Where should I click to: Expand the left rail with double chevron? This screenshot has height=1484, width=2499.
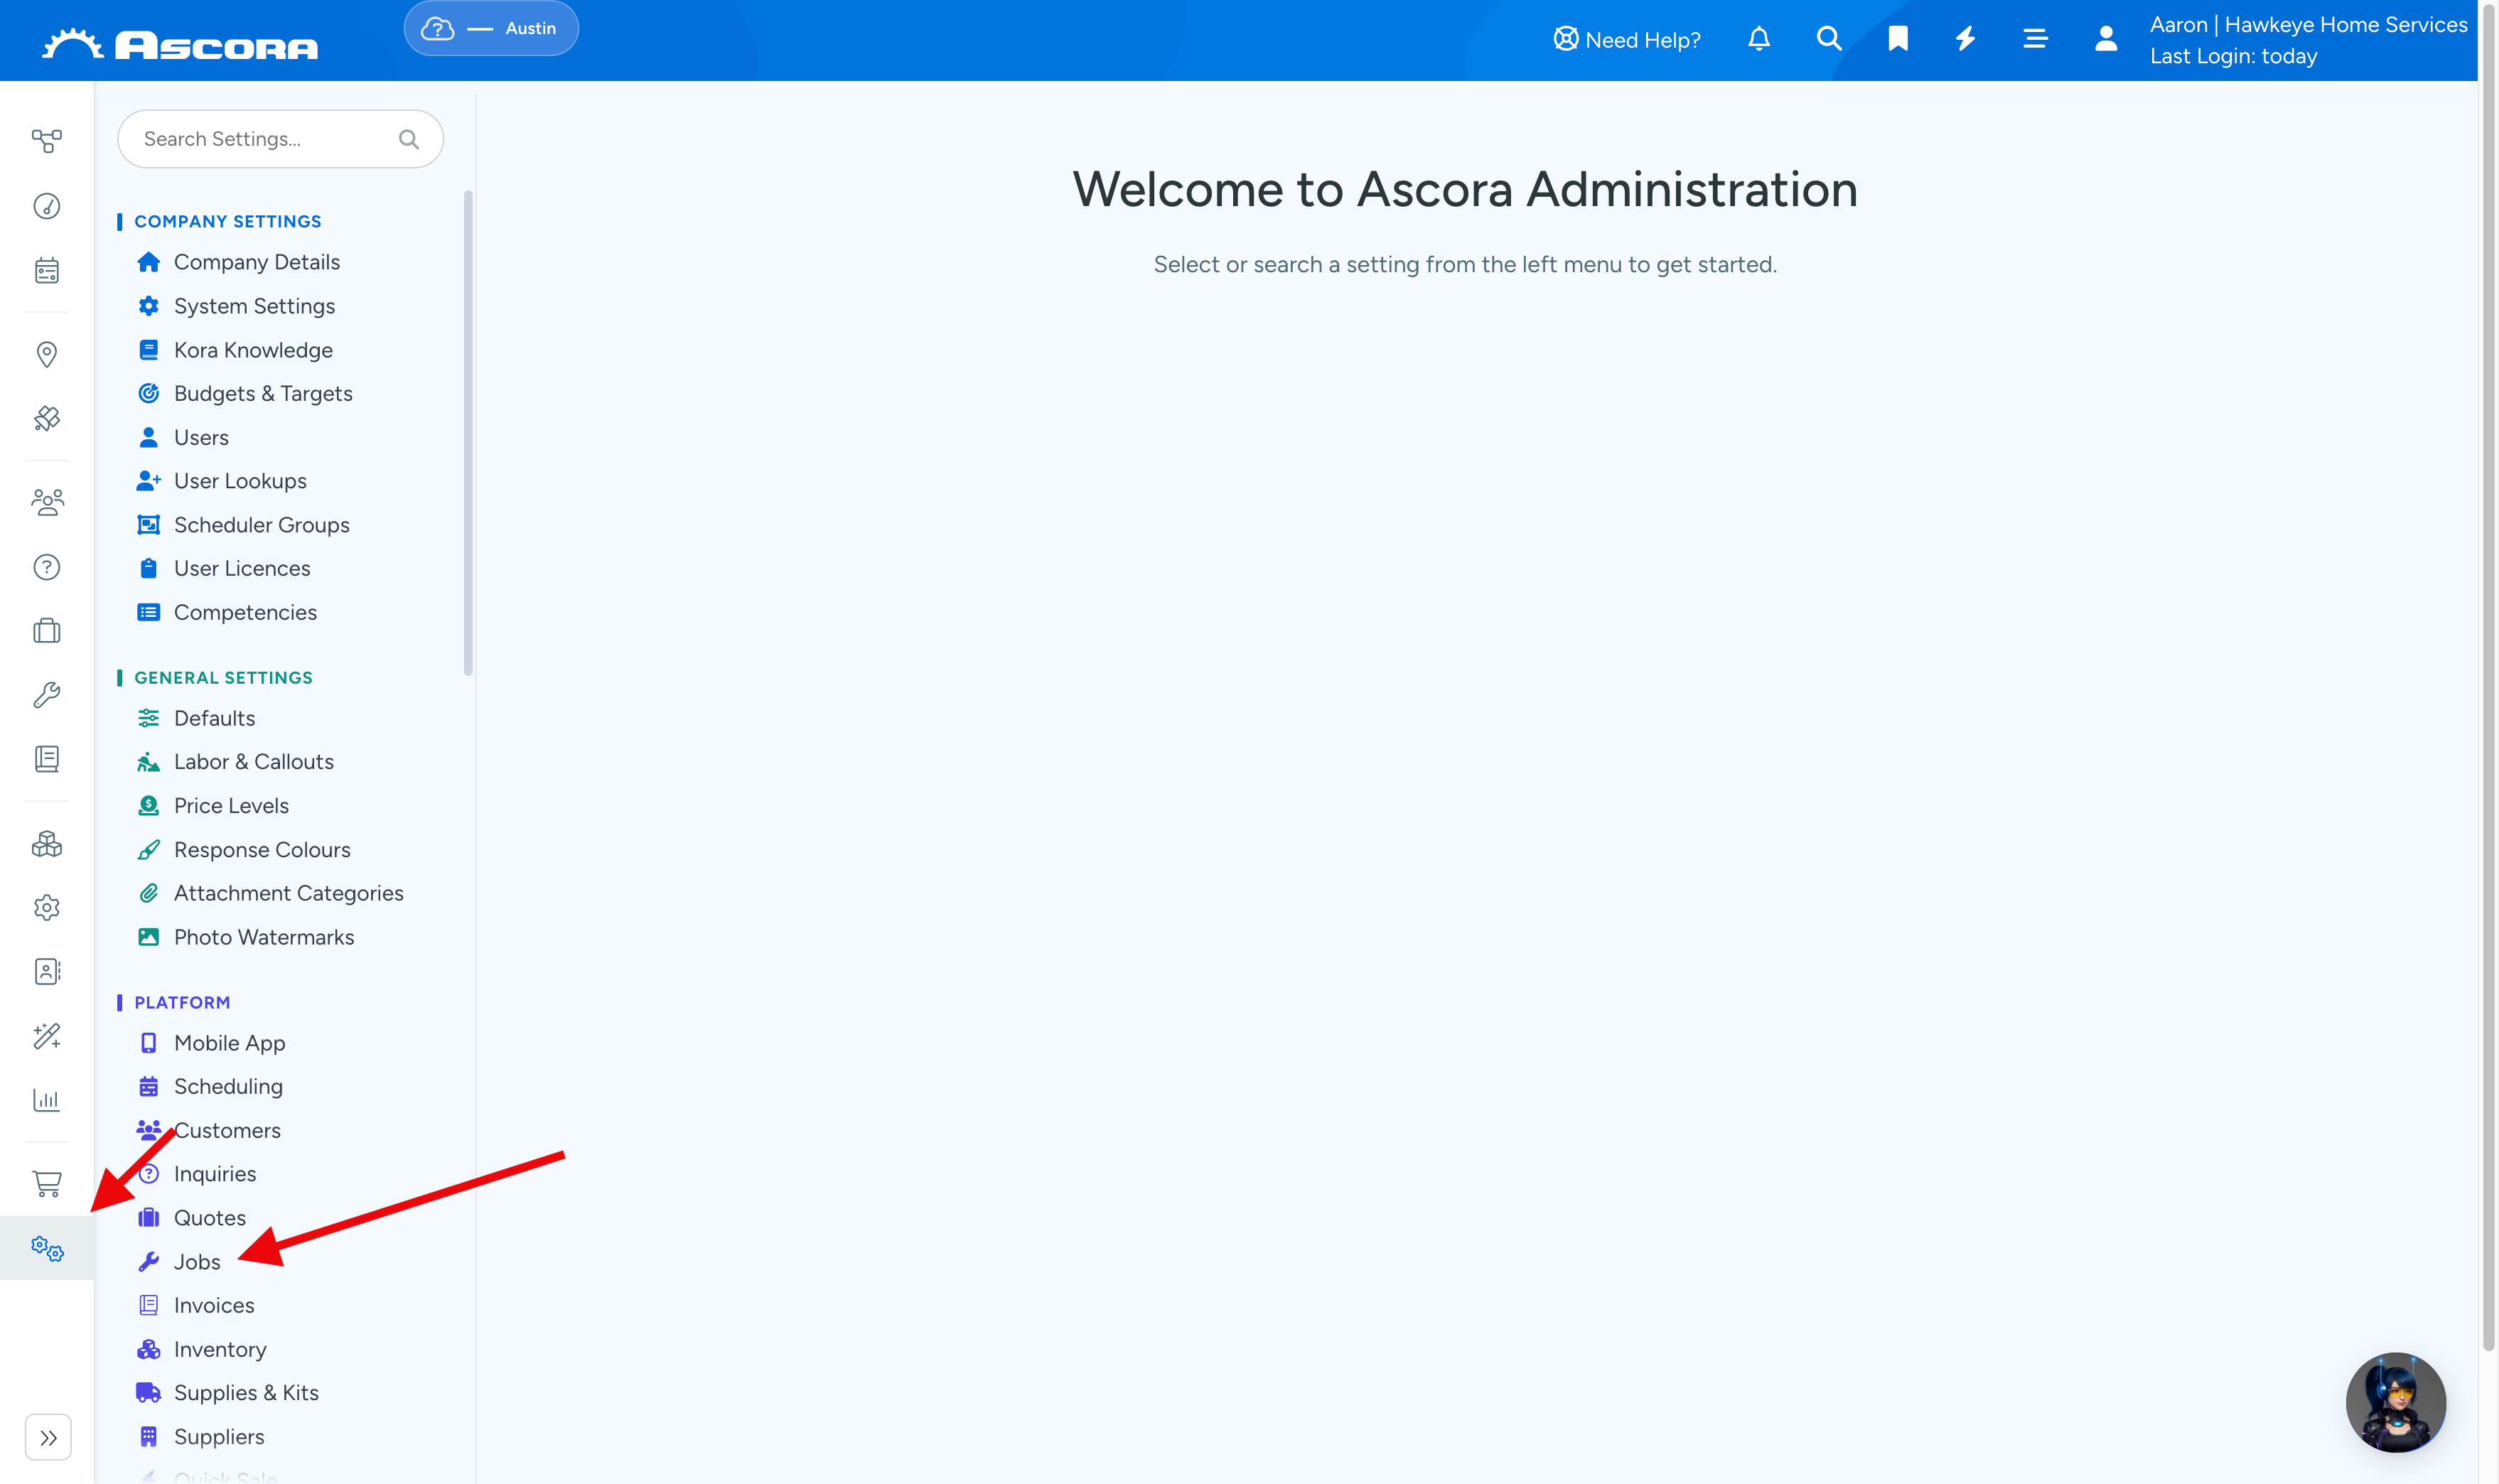click(48, 1438)
